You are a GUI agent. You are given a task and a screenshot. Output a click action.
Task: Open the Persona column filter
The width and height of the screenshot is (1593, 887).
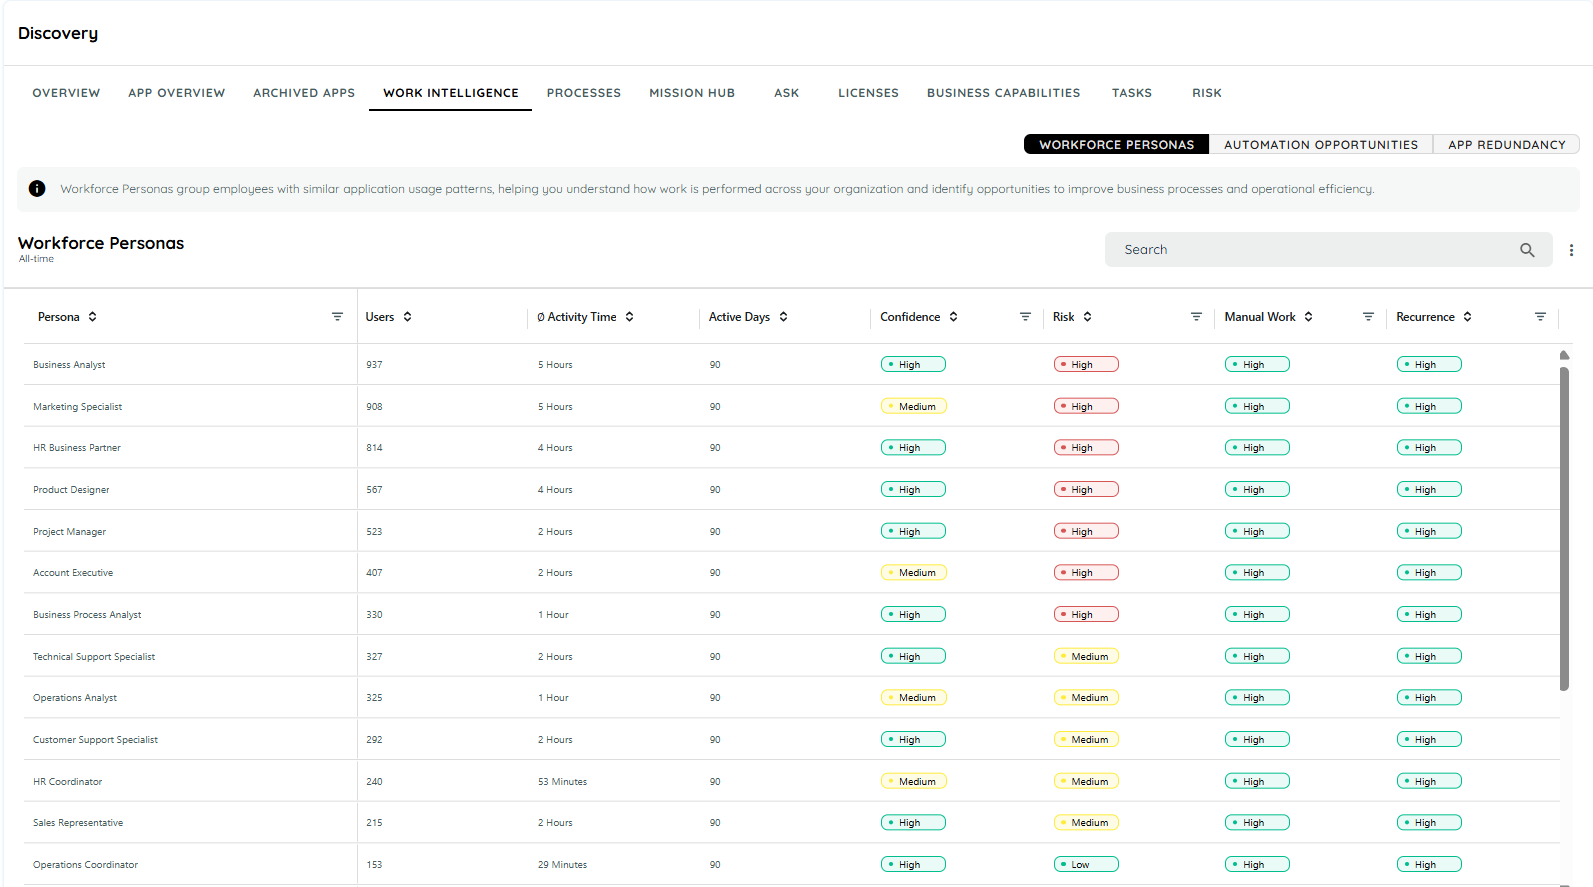(x=337, y=317)
